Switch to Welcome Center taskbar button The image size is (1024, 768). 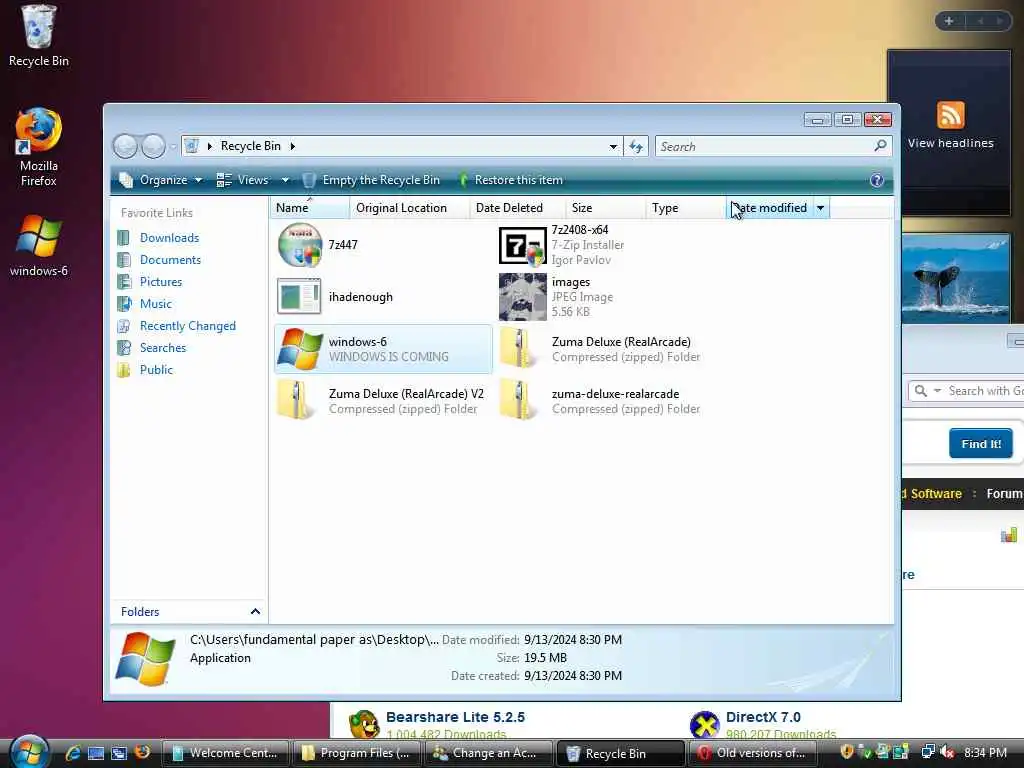coord(225,753)
